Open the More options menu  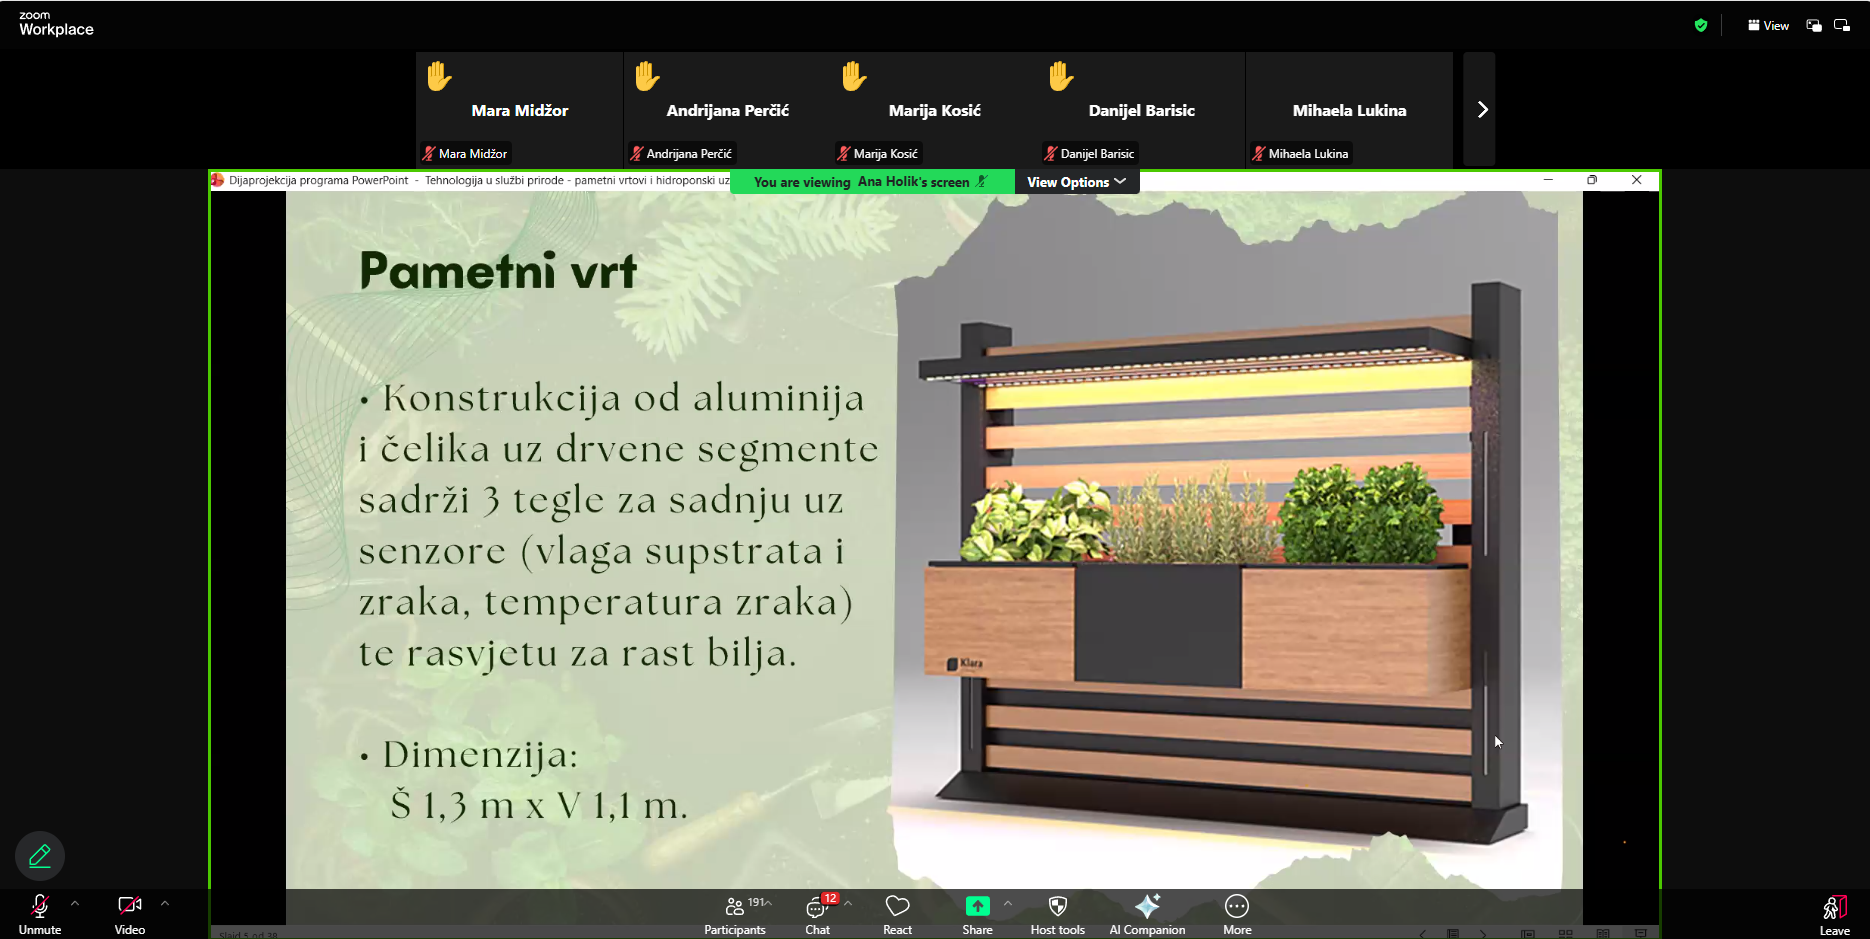pos(1237,912)
